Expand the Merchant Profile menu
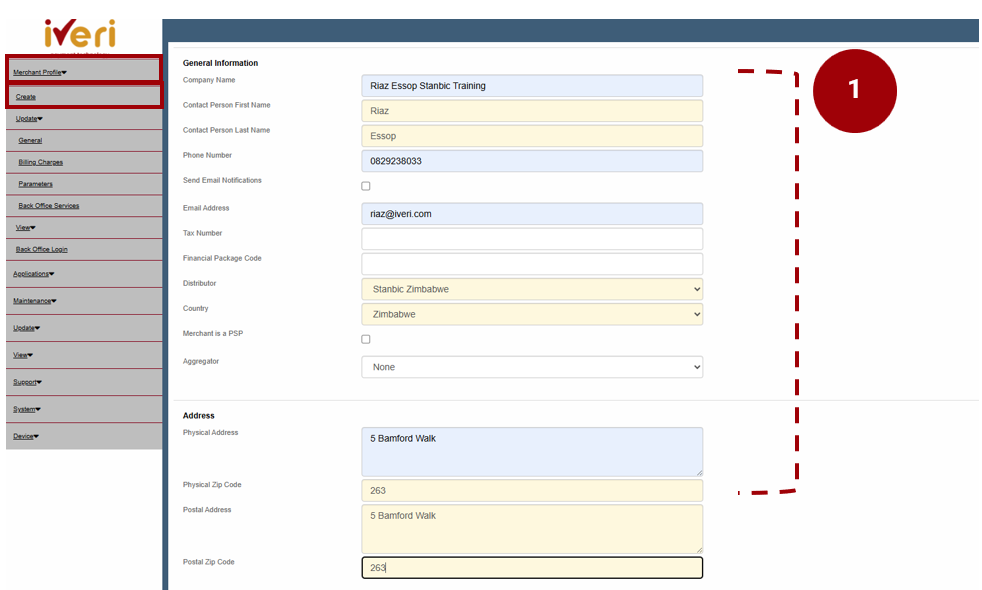The height and width of the screenshot is (590, 982). coord(40,73)
